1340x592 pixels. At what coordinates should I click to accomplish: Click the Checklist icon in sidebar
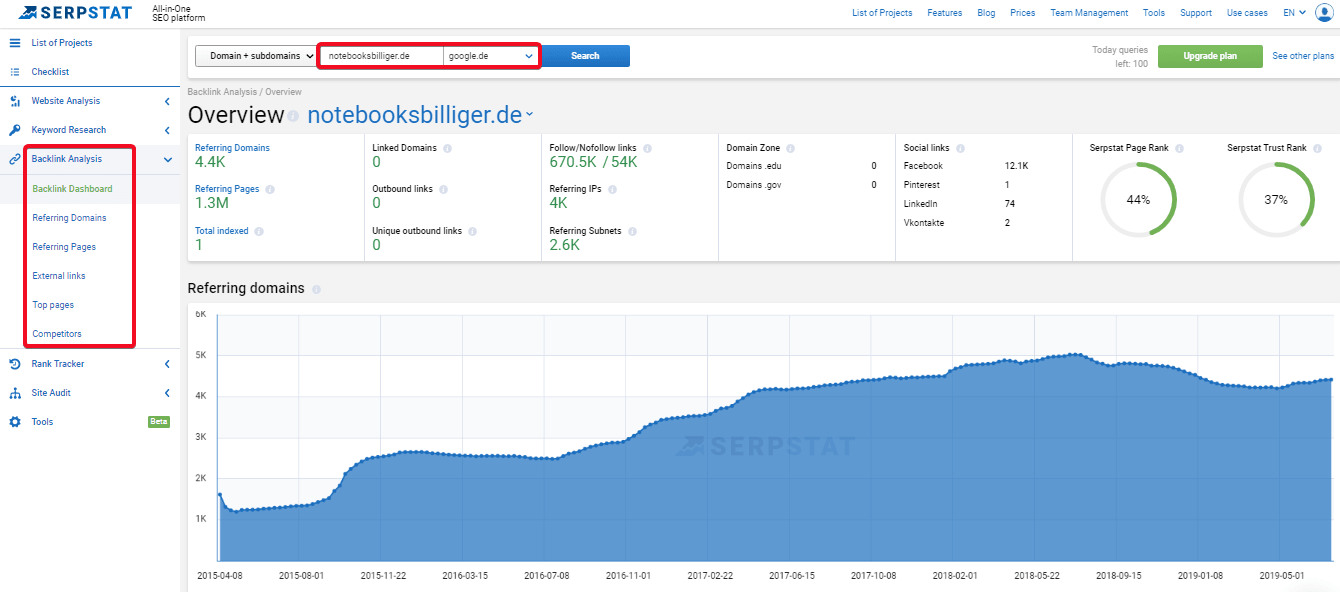click(x=15, y=72)
